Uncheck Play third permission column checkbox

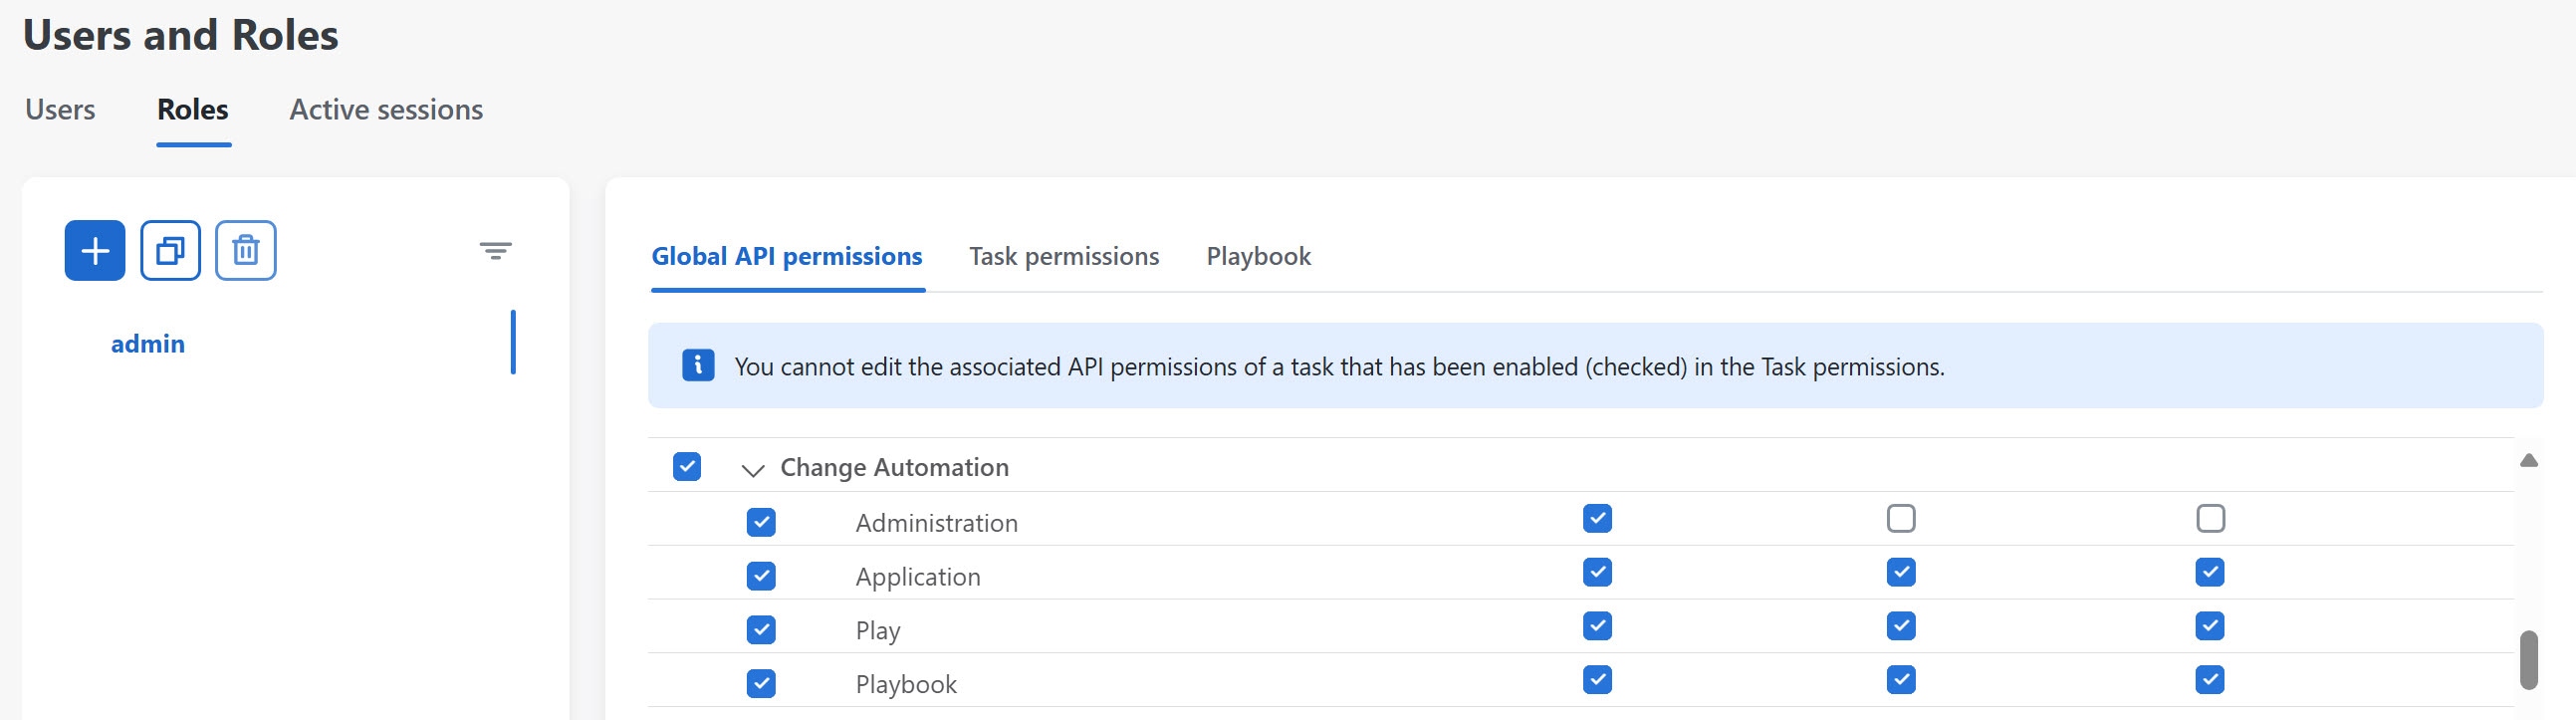click(2210, 626)
